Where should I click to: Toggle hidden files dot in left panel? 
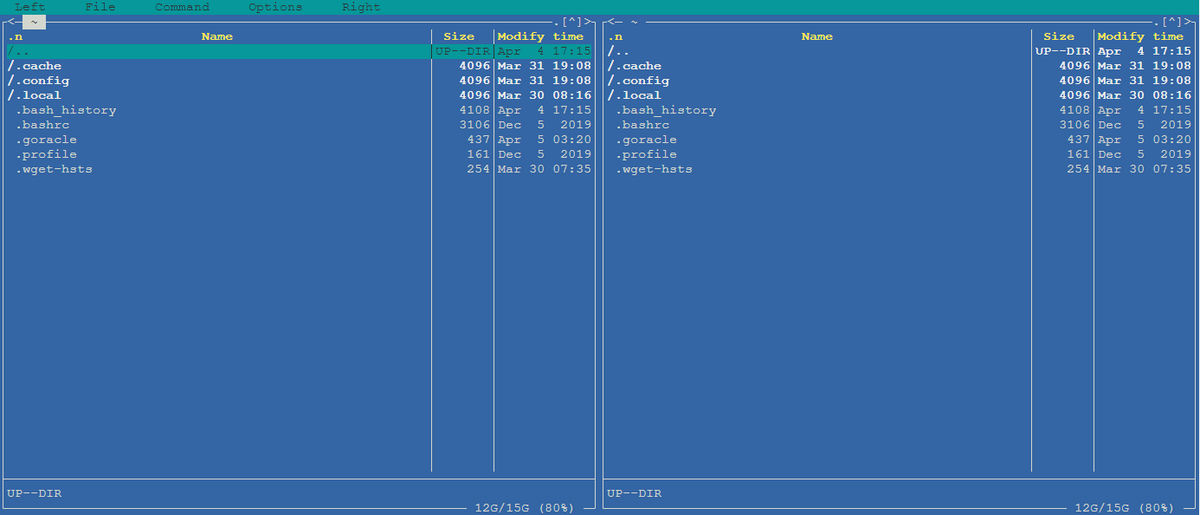pyautogui.click(x=555, y=22)
